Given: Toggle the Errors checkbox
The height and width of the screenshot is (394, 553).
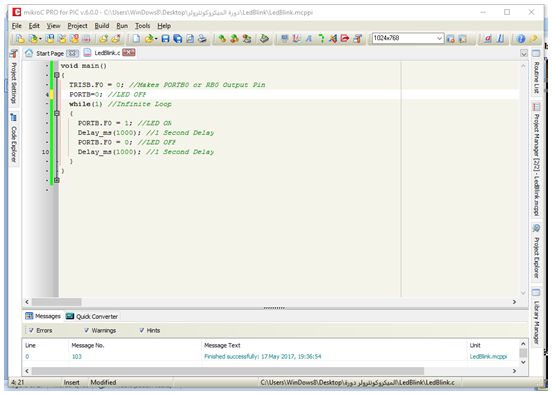Looking at the screenshot, I should coord(31,331).
